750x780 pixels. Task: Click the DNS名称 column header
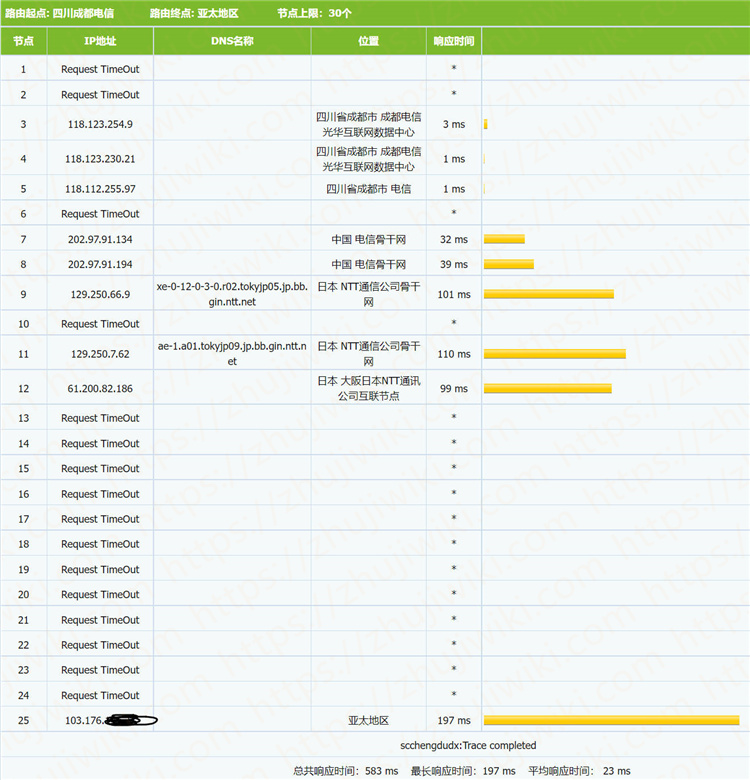tap(232, 41)
